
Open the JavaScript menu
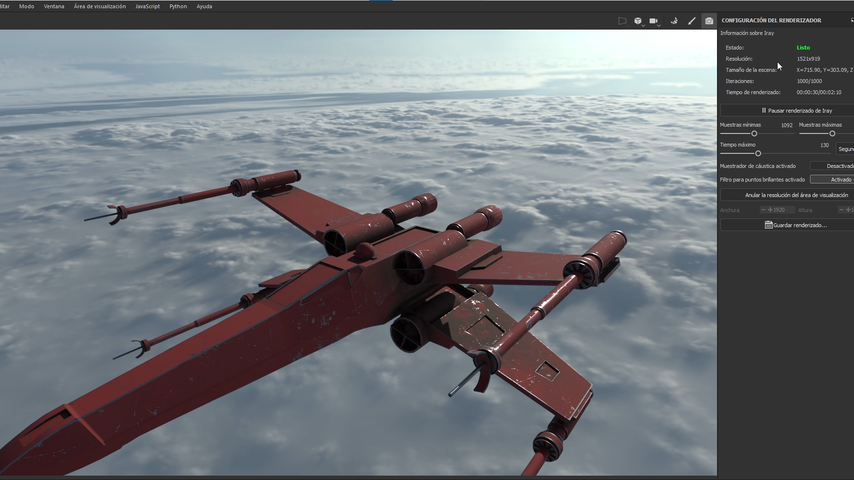[x=148, y=7]
